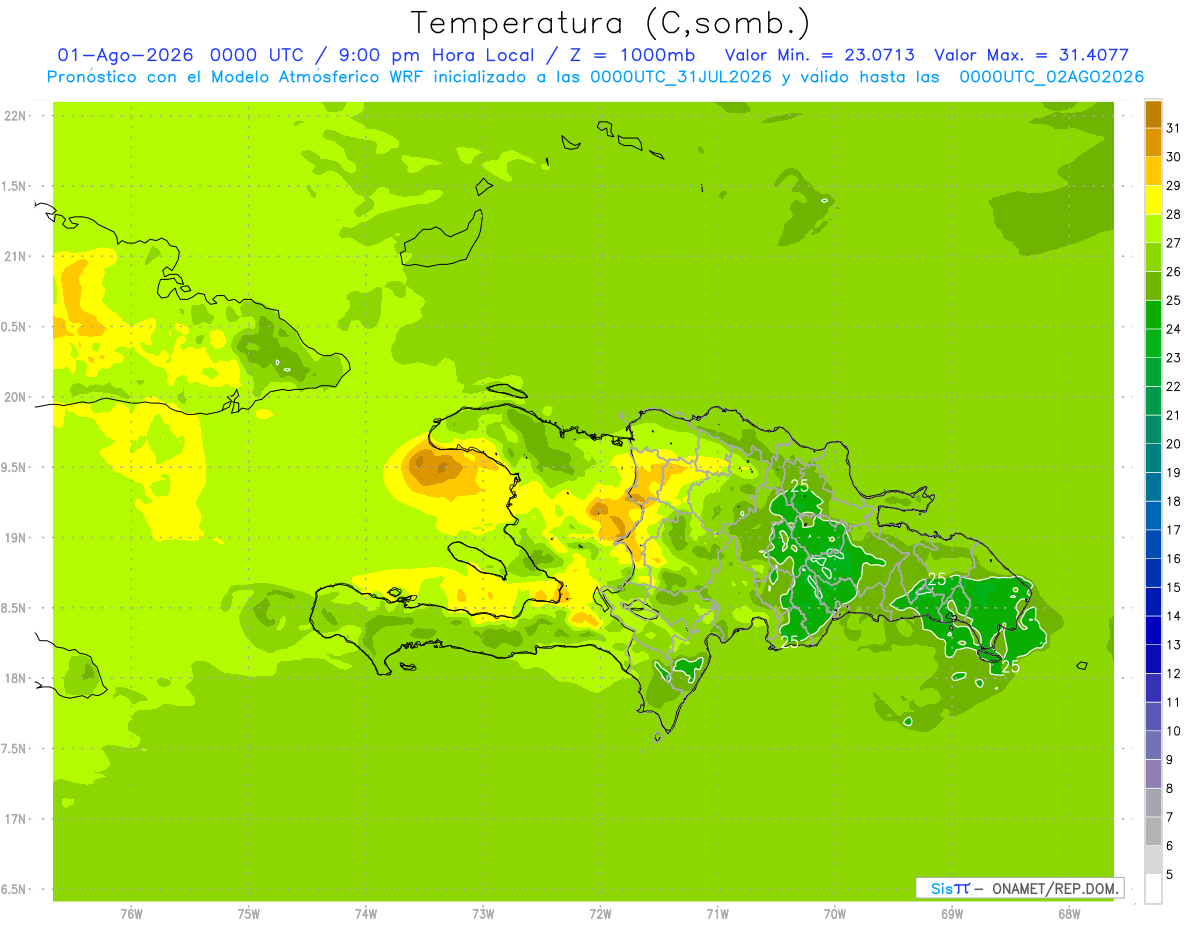Viewport: 1200px width, 927px height.
Task: Select the date text '01-Ago-2026'
Action: (126, 55)
